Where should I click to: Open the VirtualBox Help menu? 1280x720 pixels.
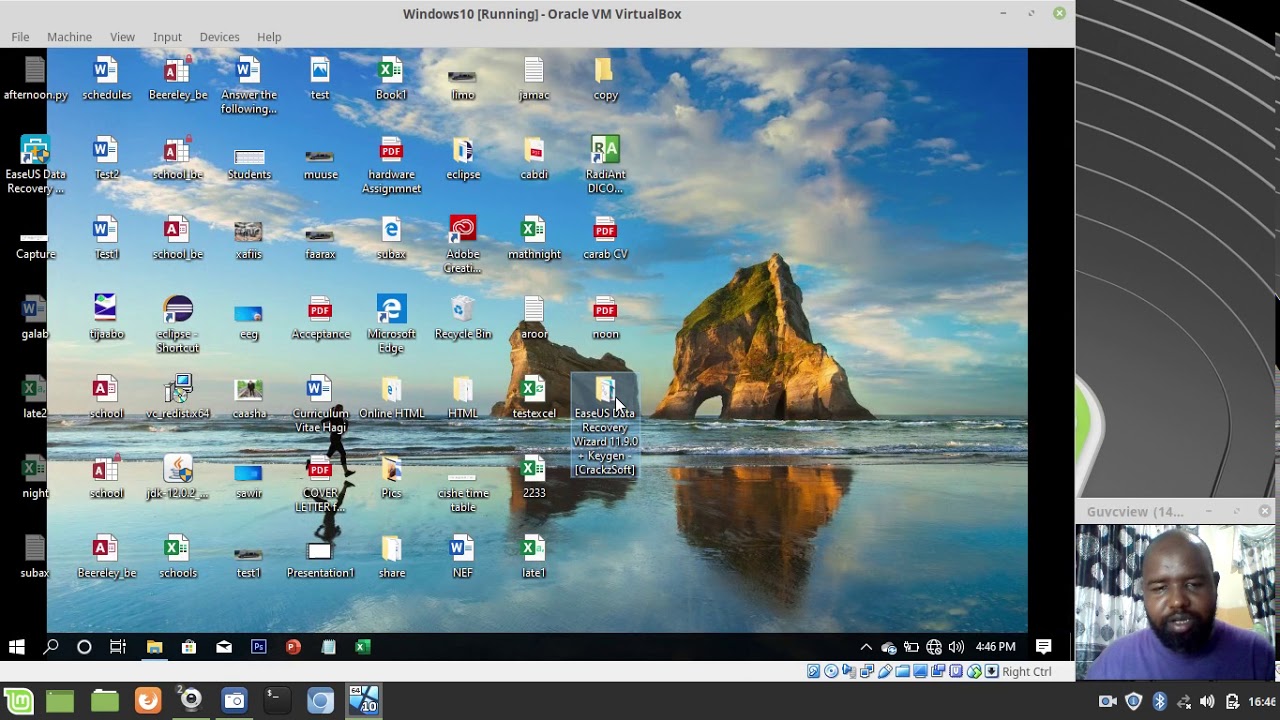[x=269, y=37]
